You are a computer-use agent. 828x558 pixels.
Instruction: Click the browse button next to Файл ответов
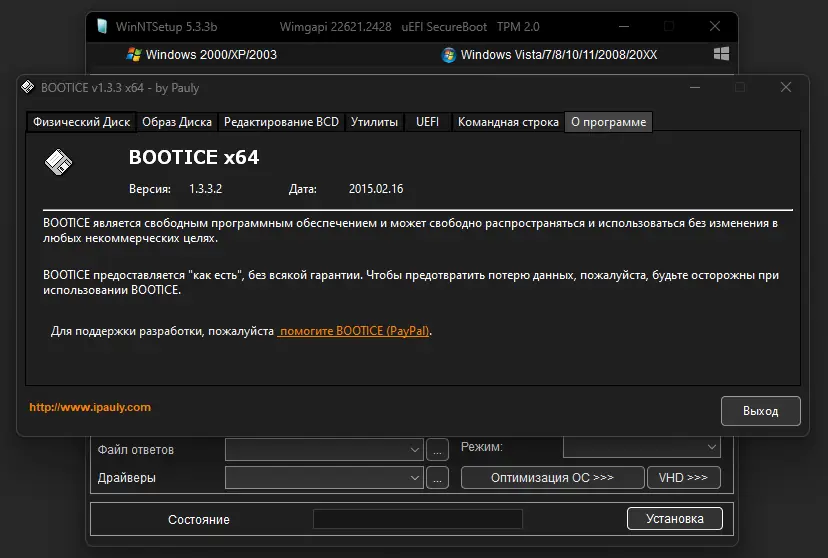coord(437,450)
